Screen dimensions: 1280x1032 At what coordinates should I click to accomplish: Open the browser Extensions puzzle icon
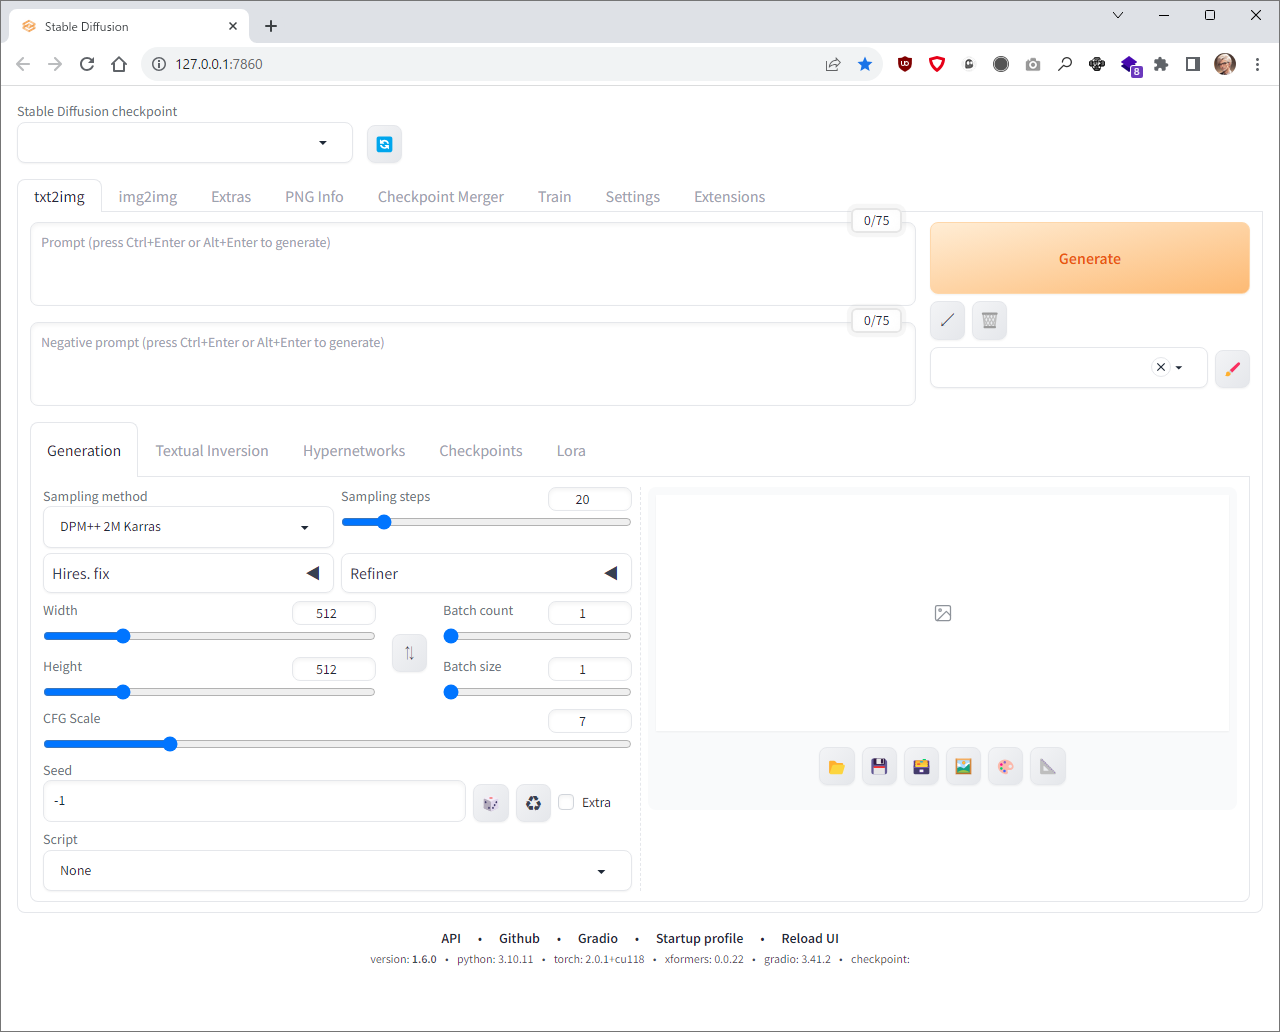(1161, 64)
